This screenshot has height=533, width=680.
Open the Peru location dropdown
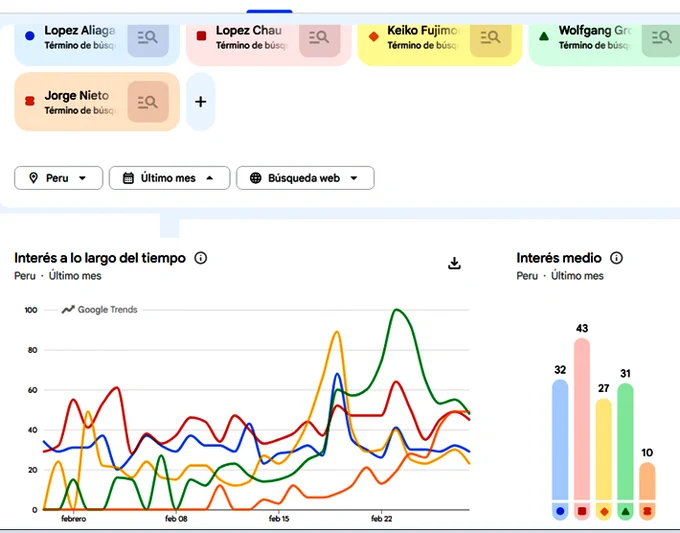tap(59, 178)
